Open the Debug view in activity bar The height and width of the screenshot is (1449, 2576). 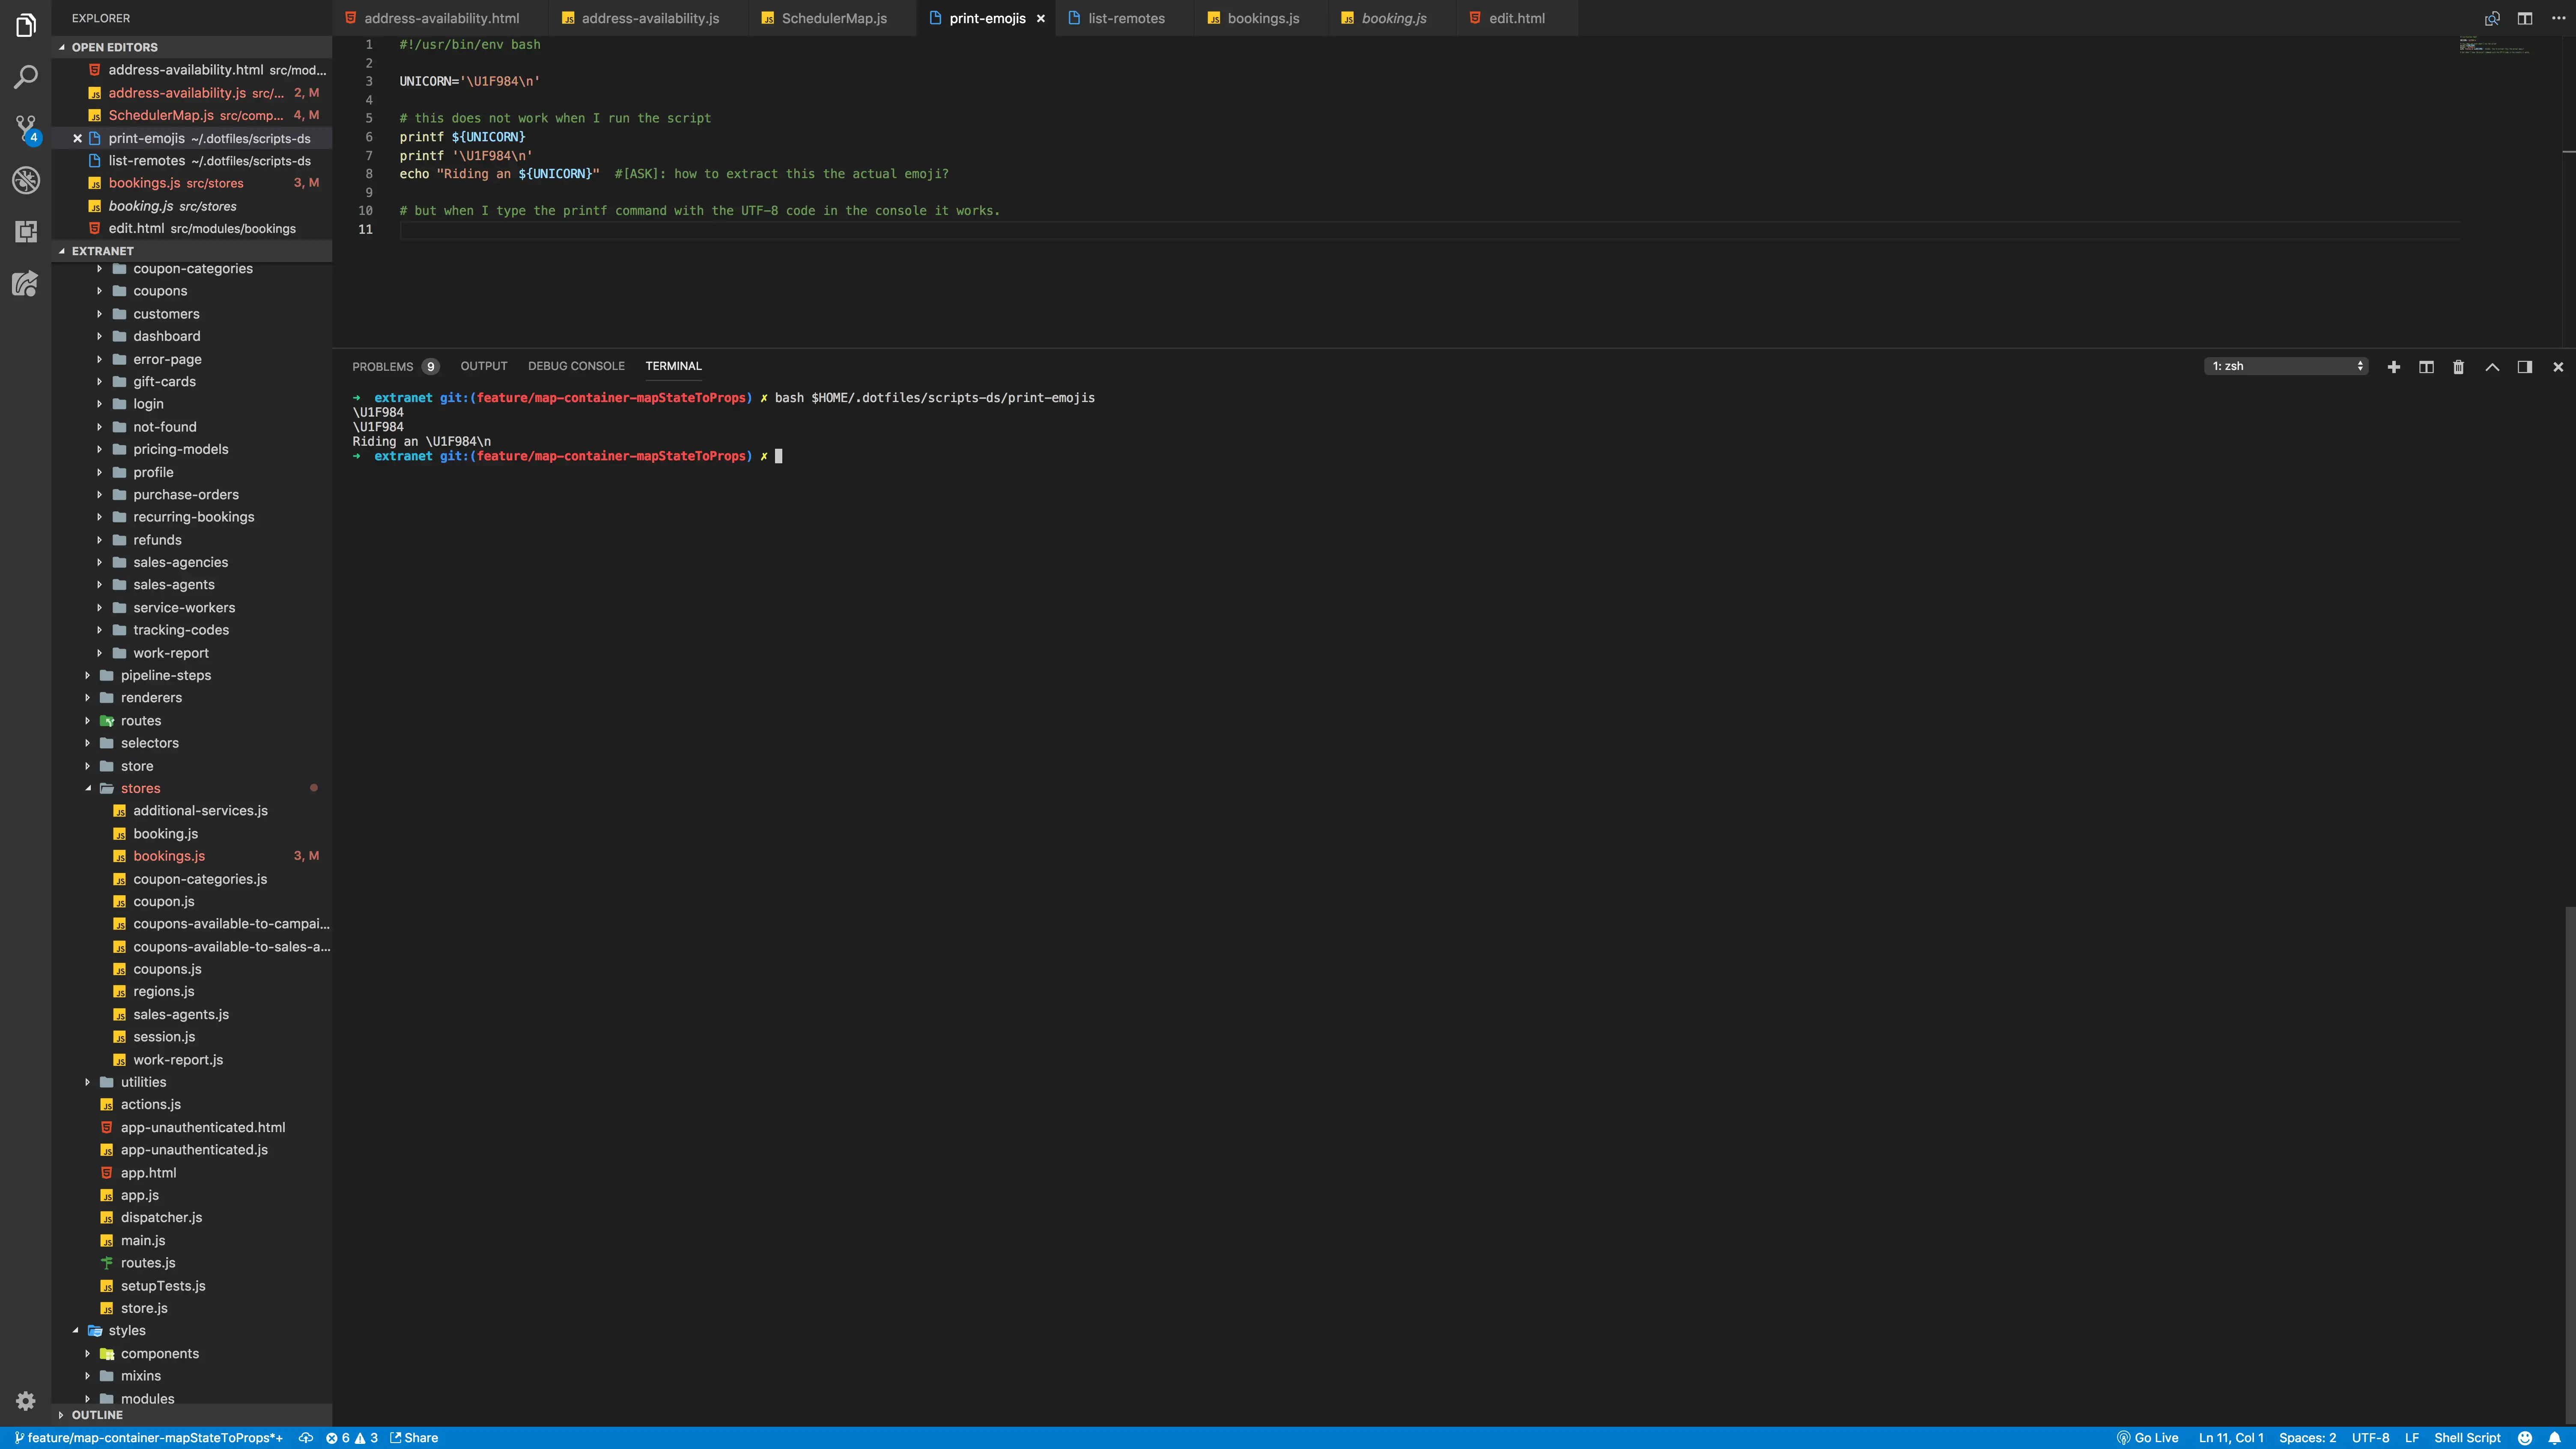(26, 180)
